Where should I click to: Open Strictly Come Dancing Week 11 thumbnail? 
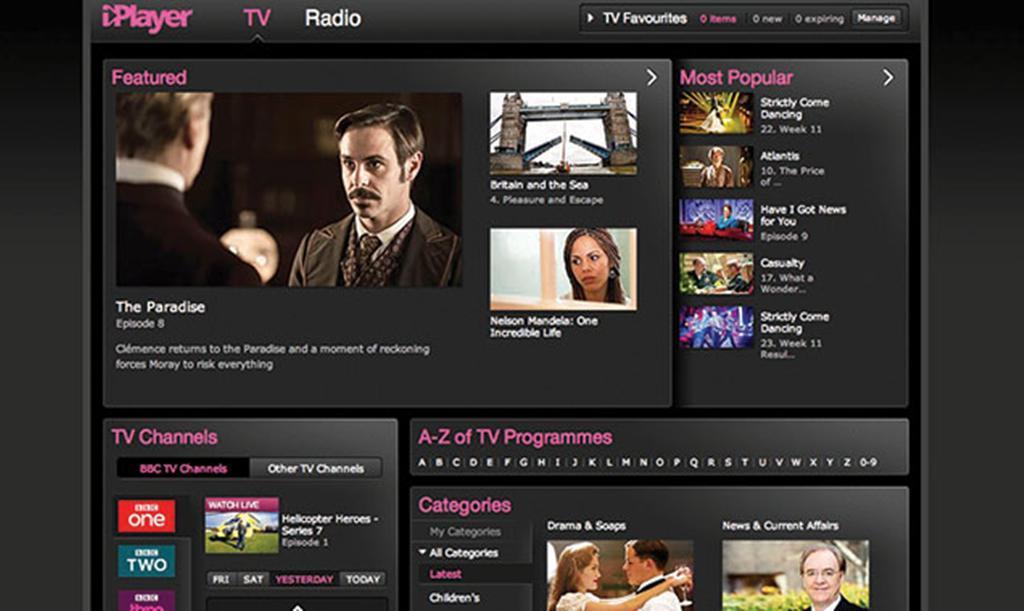(x=716, y=113)
